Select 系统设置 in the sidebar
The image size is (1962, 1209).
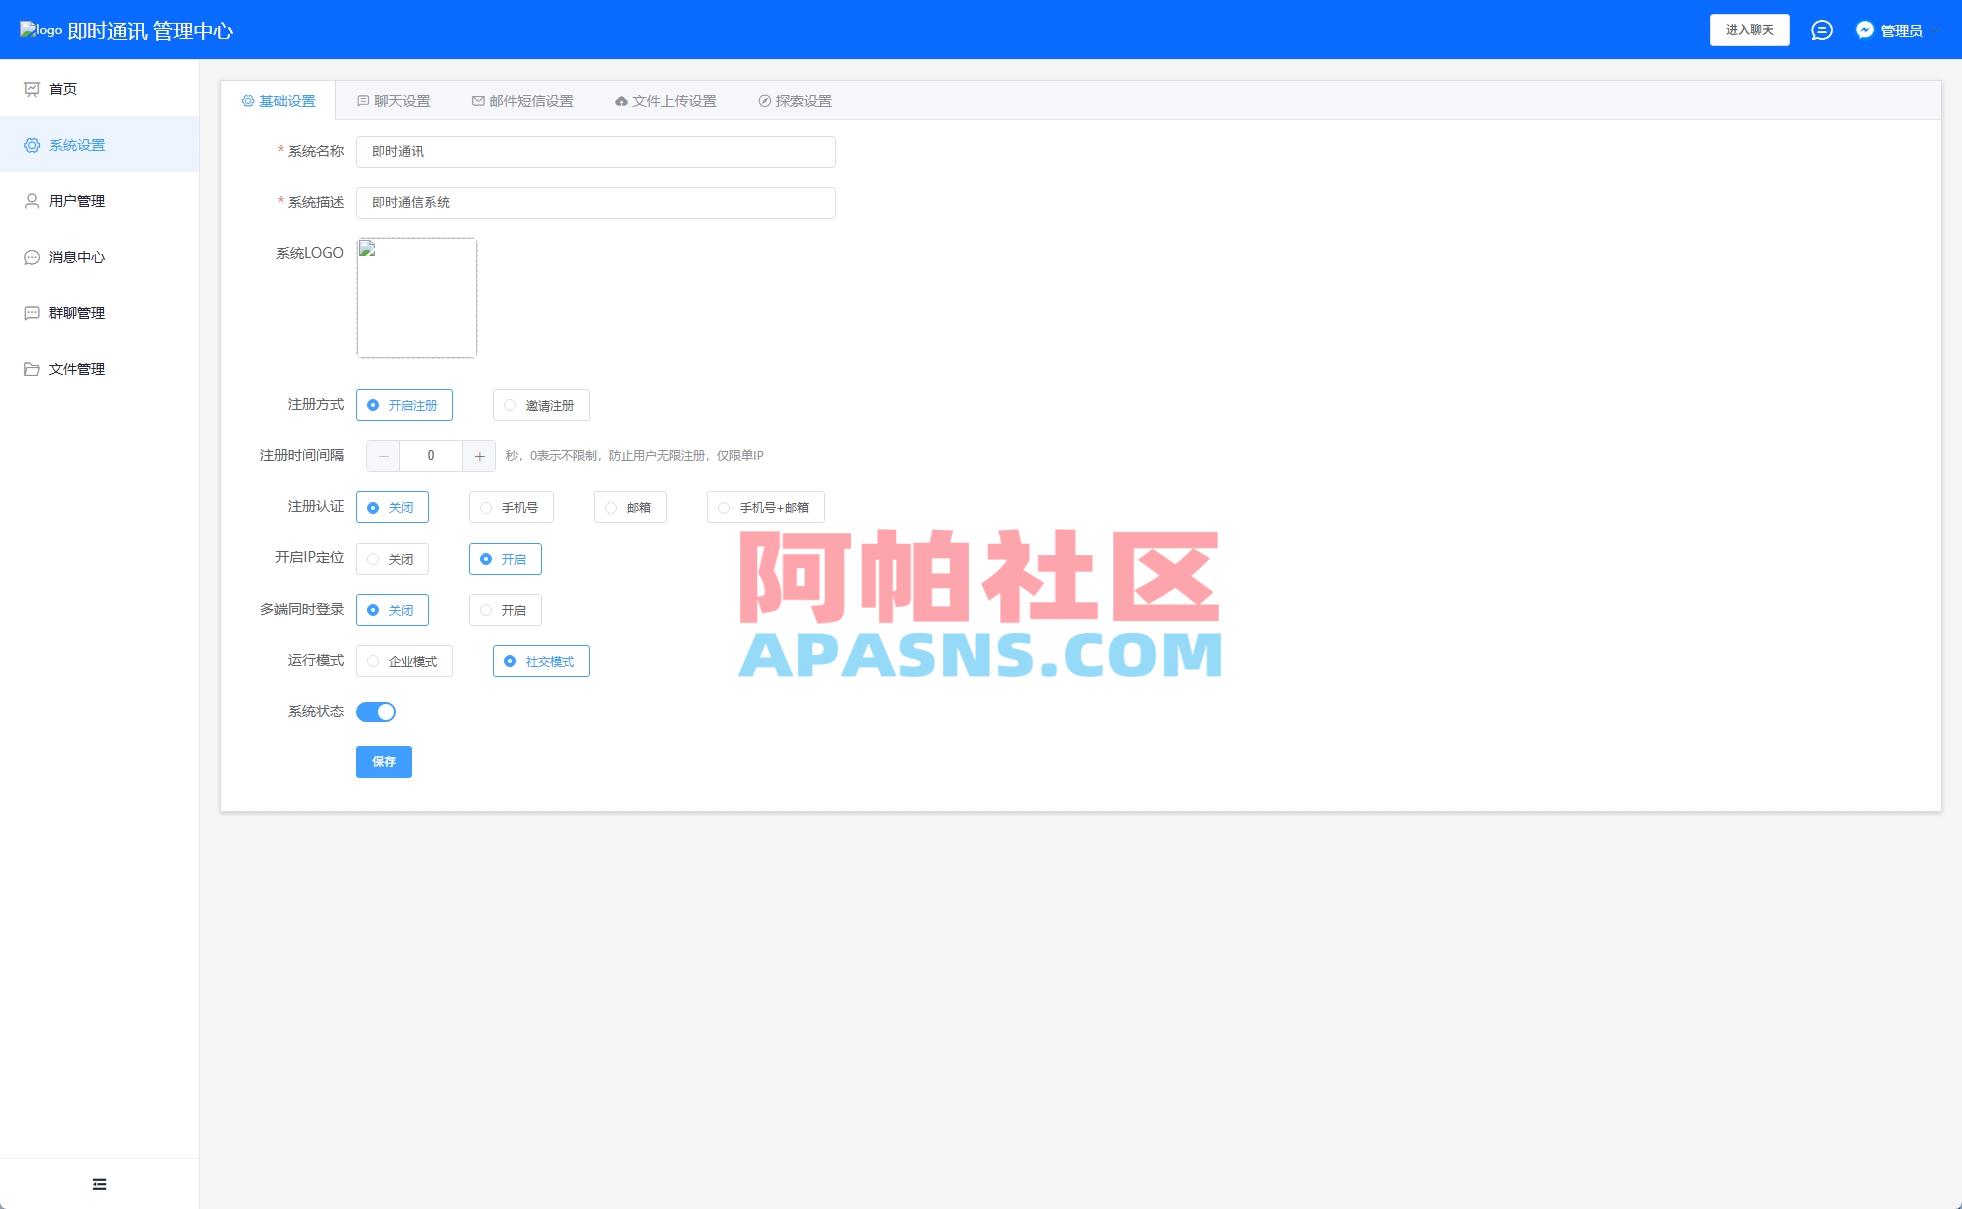99,145
